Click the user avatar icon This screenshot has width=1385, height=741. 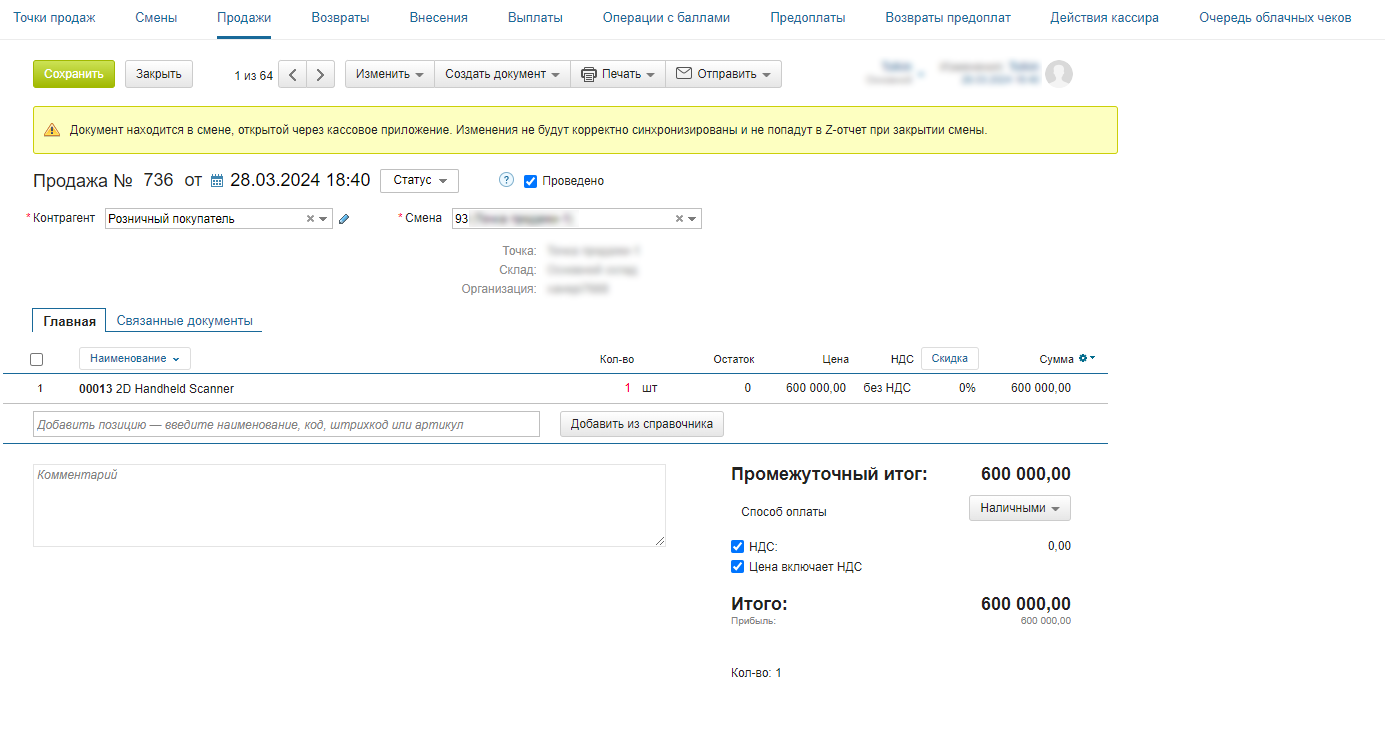click(1058, 74)
